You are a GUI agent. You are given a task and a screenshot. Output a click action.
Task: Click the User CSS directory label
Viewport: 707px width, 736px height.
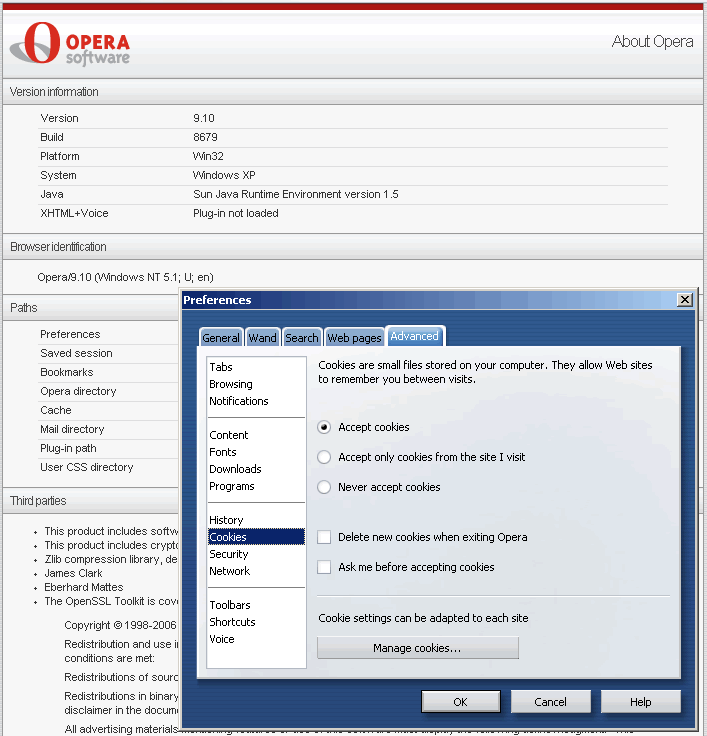87,467
